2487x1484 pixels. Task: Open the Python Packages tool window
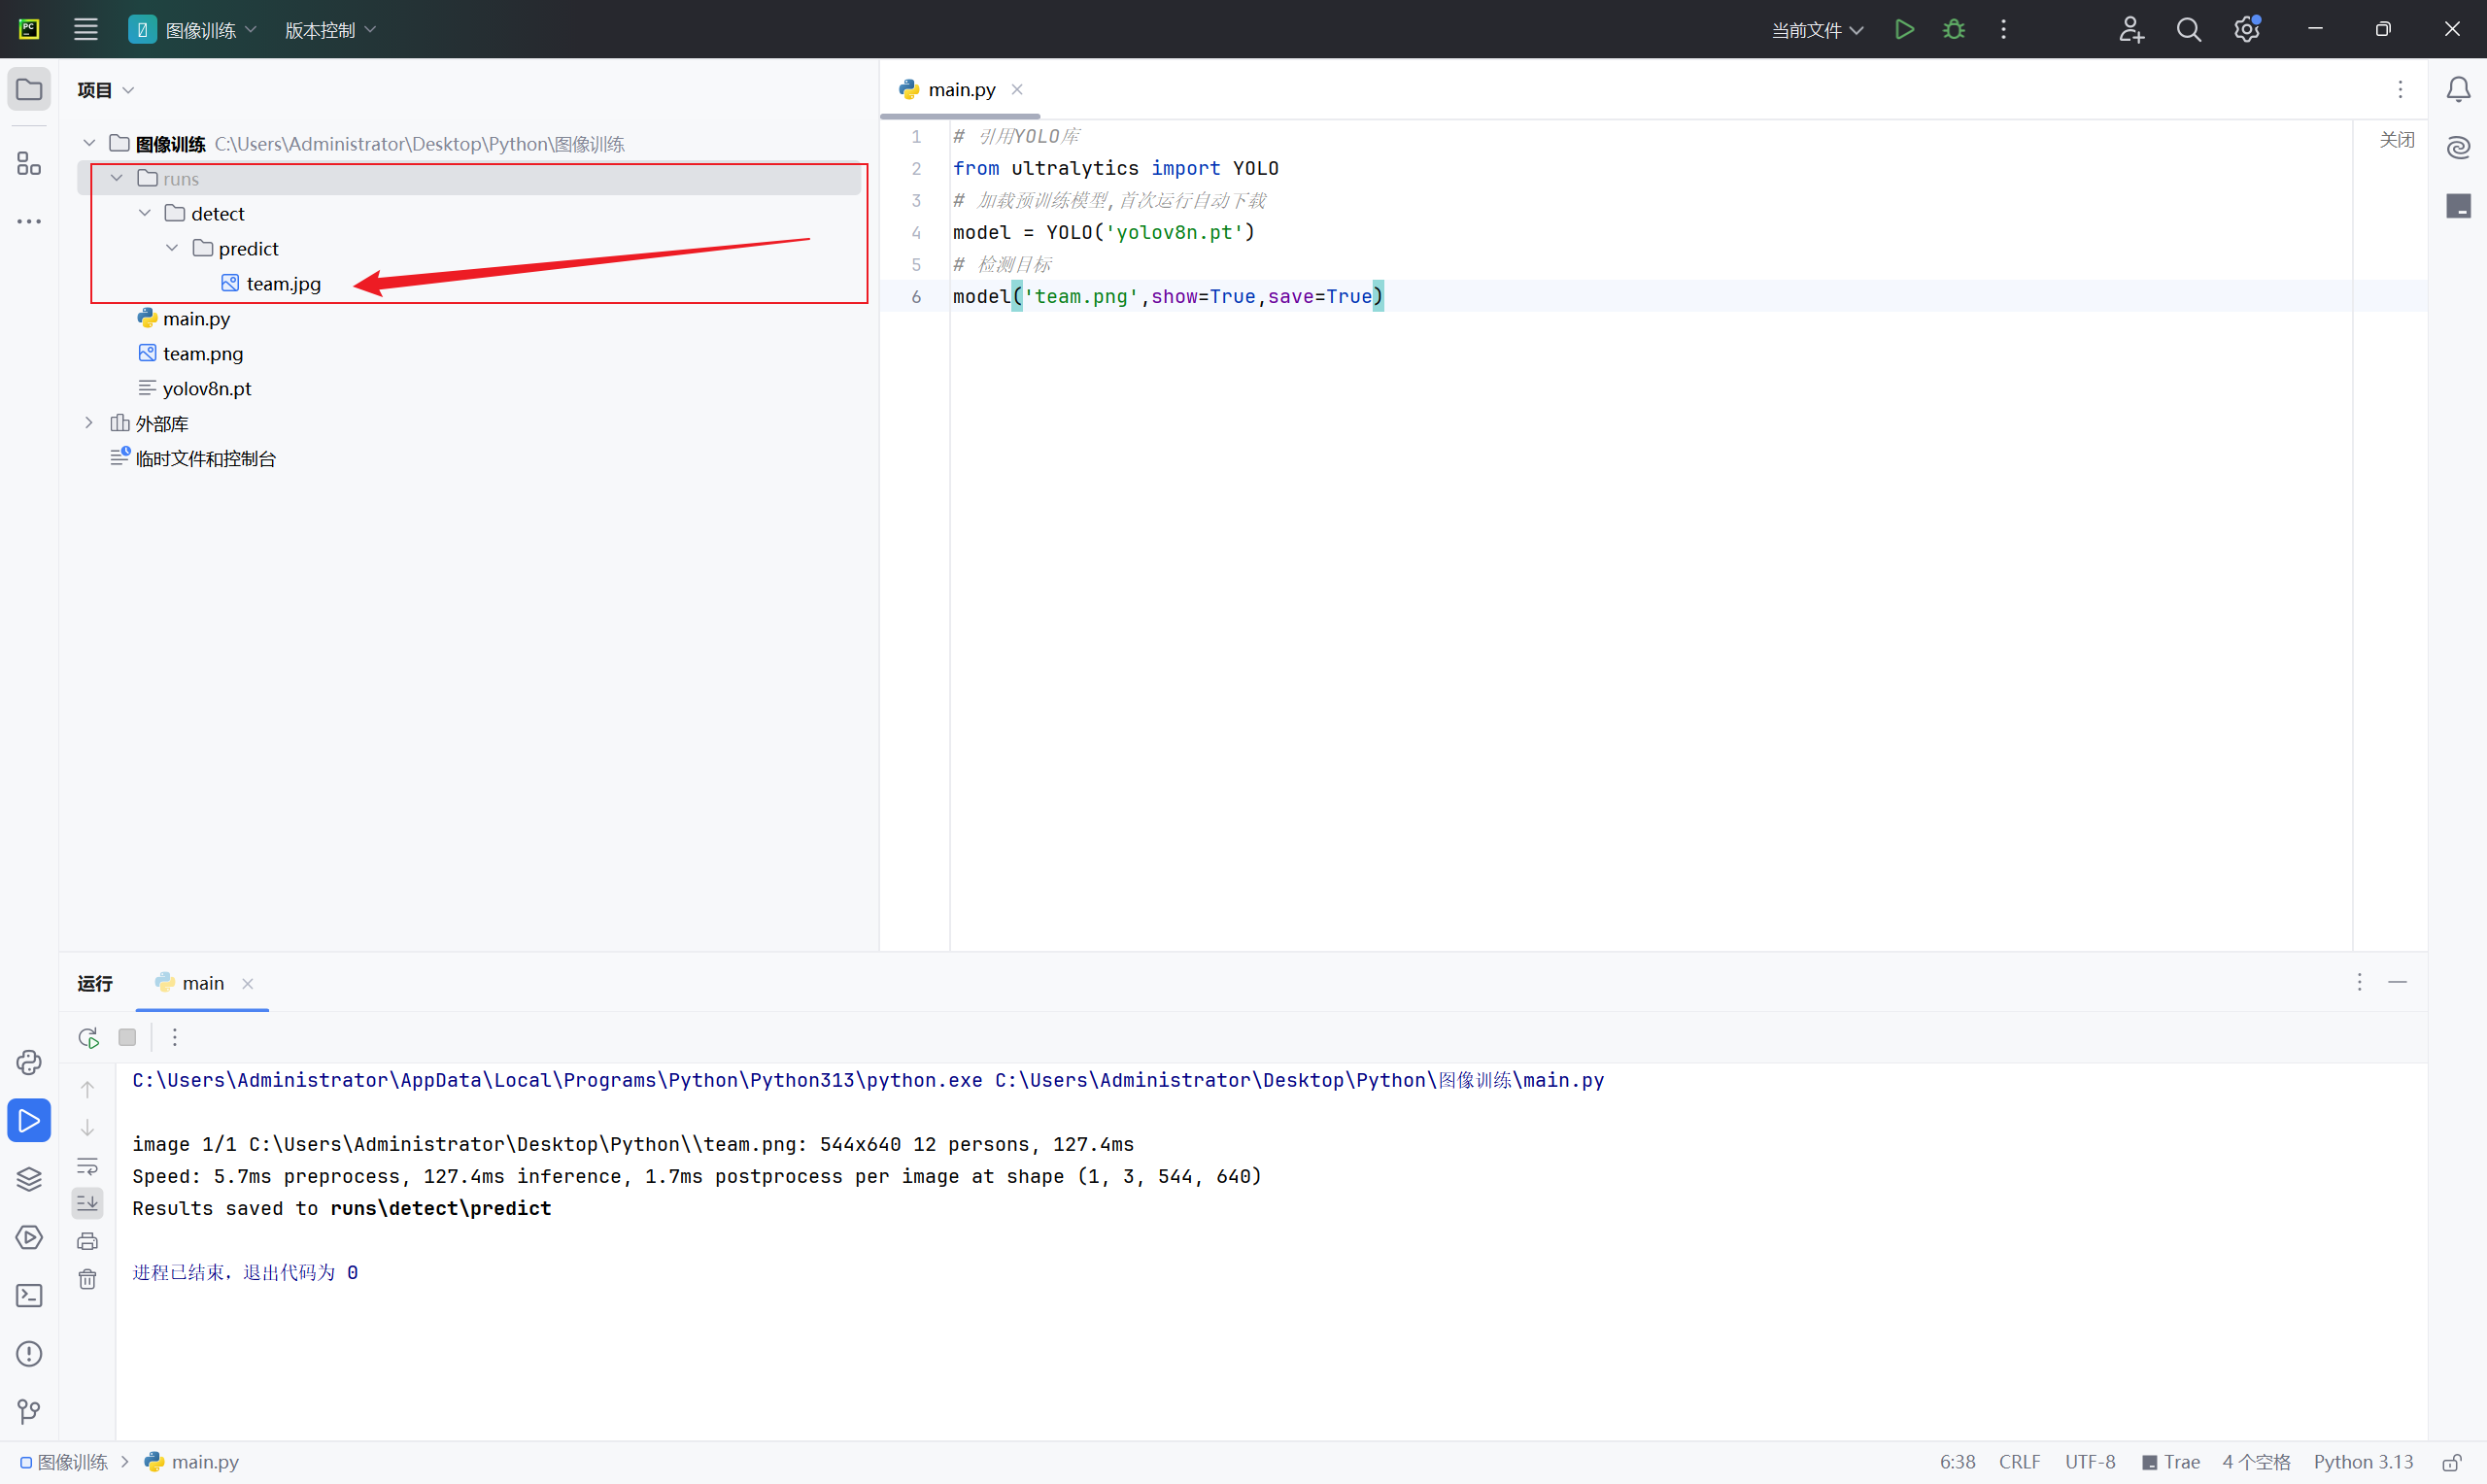click(x=29, y=1179)
